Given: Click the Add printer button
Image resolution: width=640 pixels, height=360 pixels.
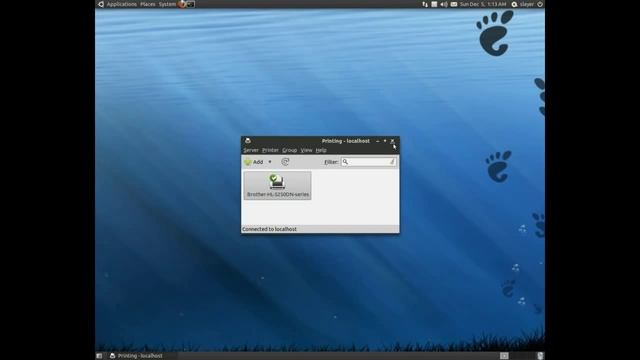Looking at the screenshot, I should (x=254, y=162).
